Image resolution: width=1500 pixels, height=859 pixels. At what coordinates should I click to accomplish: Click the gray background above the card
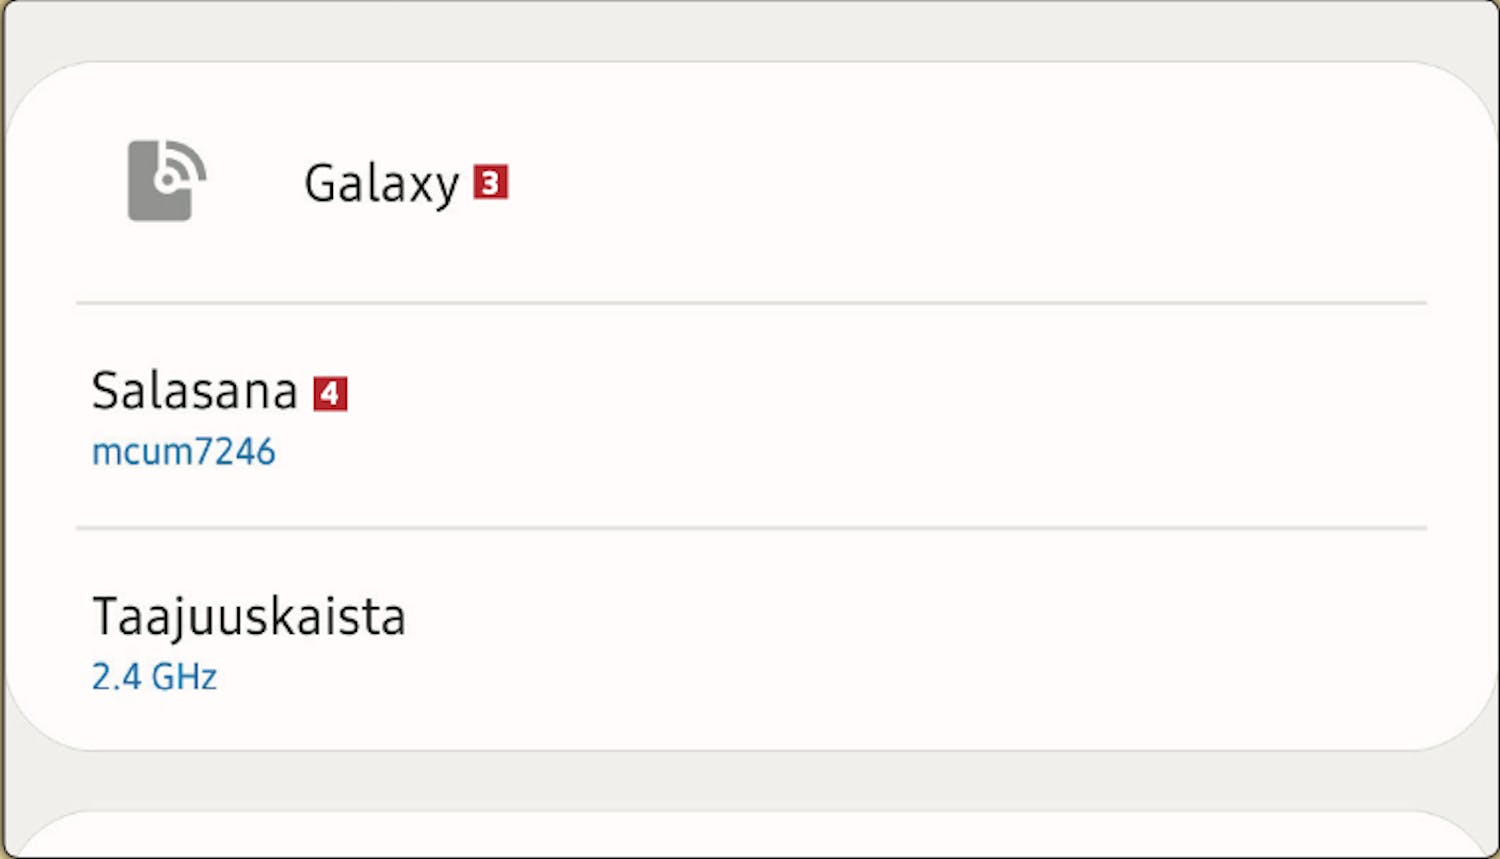[750, 30]
